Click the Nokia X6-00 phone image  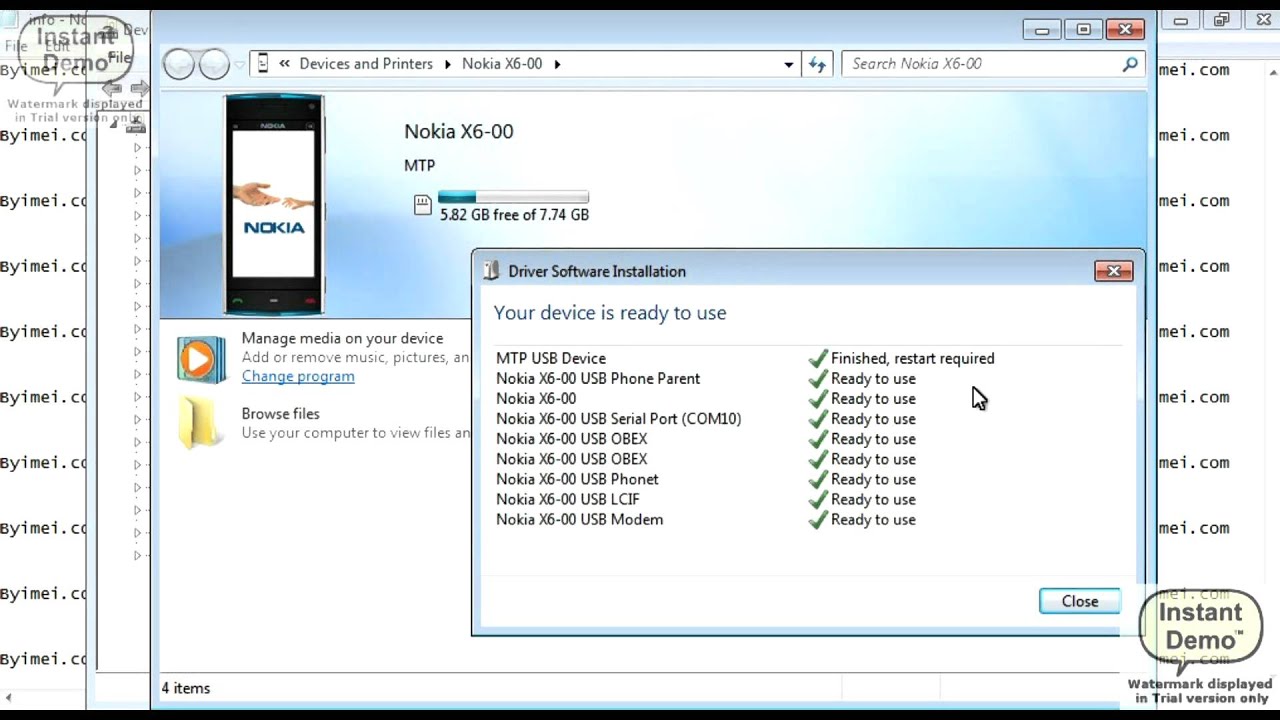(x=274, y=204)
